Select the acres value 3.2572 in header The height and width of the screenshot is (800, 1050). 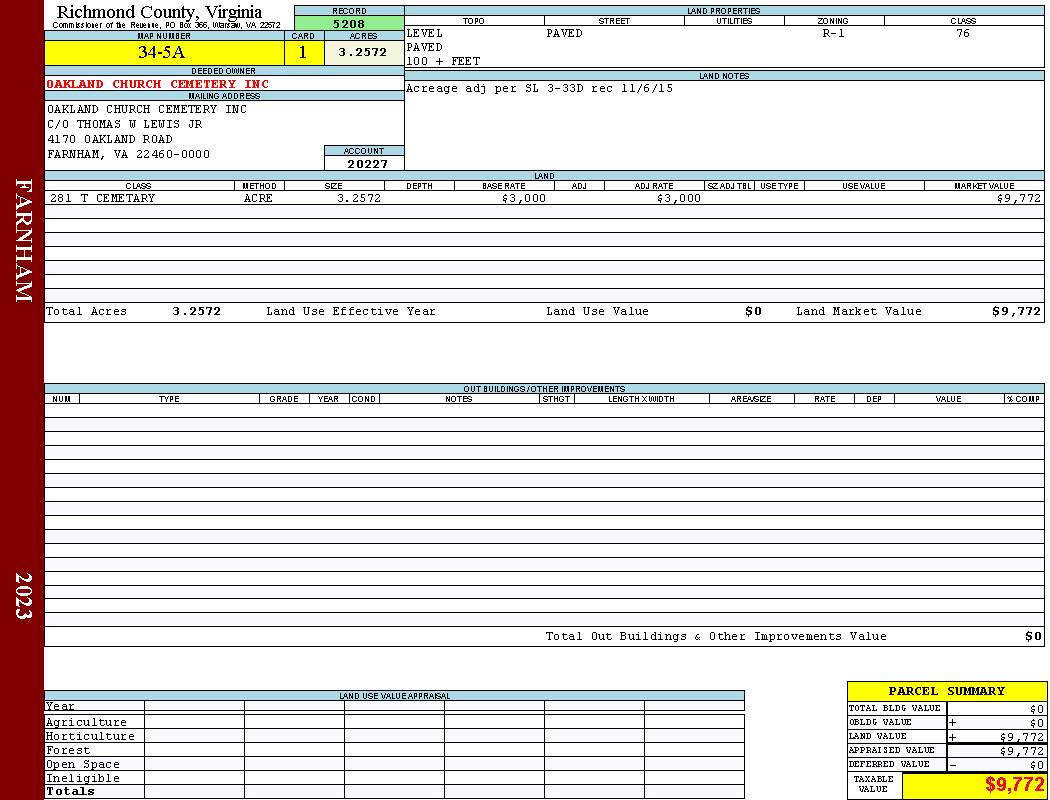pyautogui.click(x=362, y=52)
